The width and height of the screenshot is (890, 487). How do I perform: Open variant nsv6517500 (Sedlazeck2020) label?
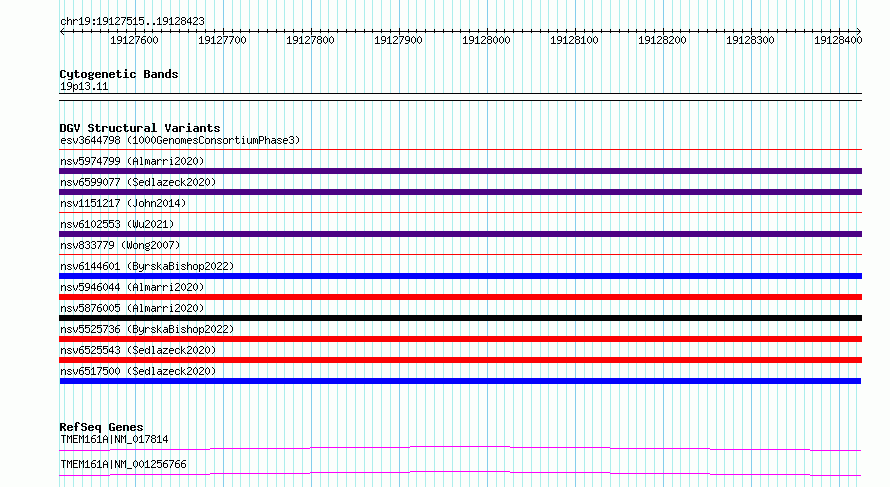click(138, 371)
